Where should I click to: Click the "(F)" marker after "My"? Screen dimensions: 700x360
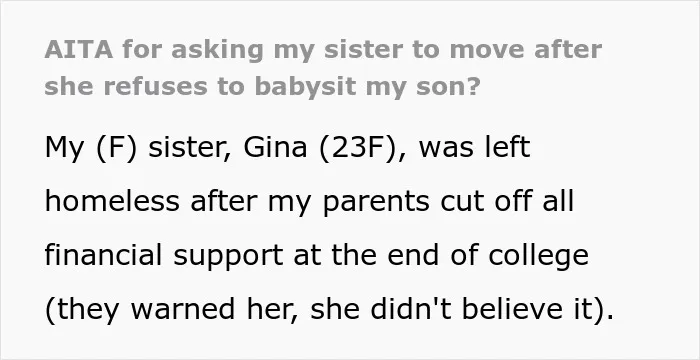pyautogui.click(x=116, y=148)
